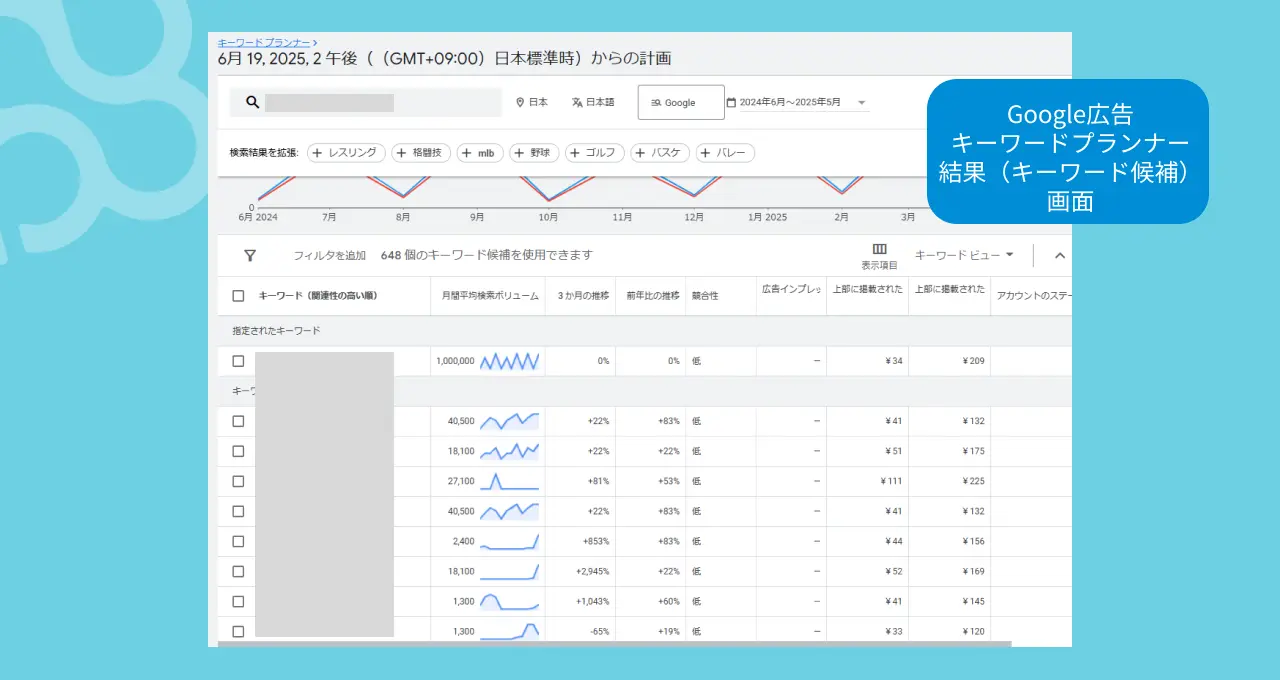Click the +81% three-month change value
This screenshot has width=1280, height=680.
[x=598, y=481]
